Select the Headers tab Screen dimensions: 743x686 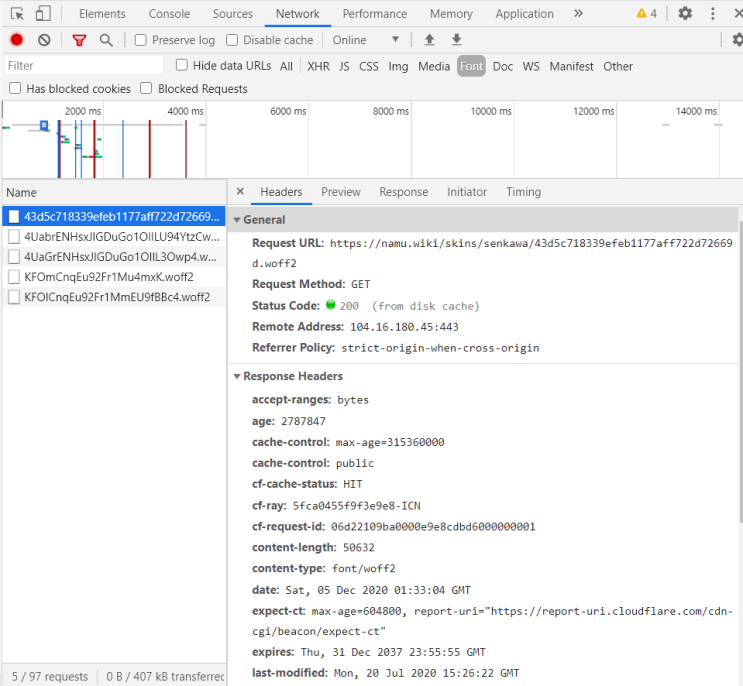pyautogui.click(x=281, y=192)
